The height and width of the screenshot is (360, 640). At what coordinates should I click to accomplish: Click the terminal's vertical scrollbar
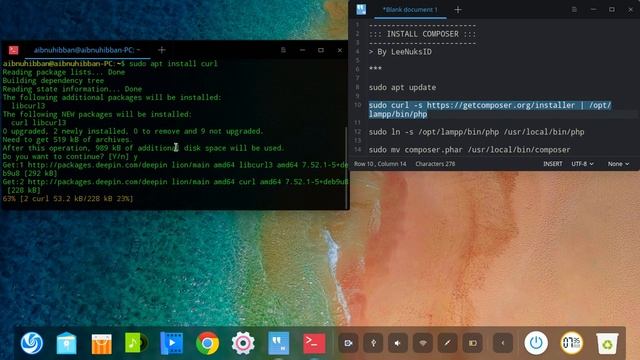point(347,167)
